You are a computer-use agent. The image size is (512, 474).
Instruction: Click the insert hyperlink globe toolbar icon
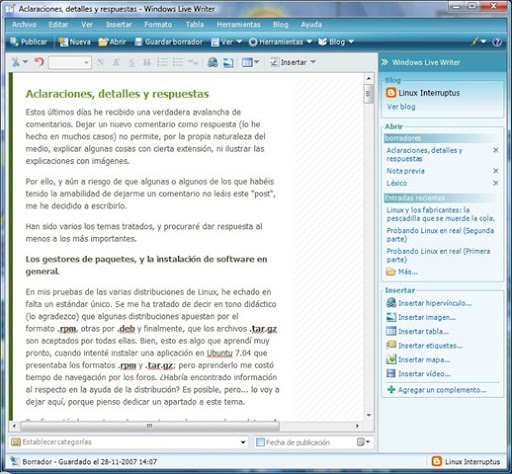point(213,62)
